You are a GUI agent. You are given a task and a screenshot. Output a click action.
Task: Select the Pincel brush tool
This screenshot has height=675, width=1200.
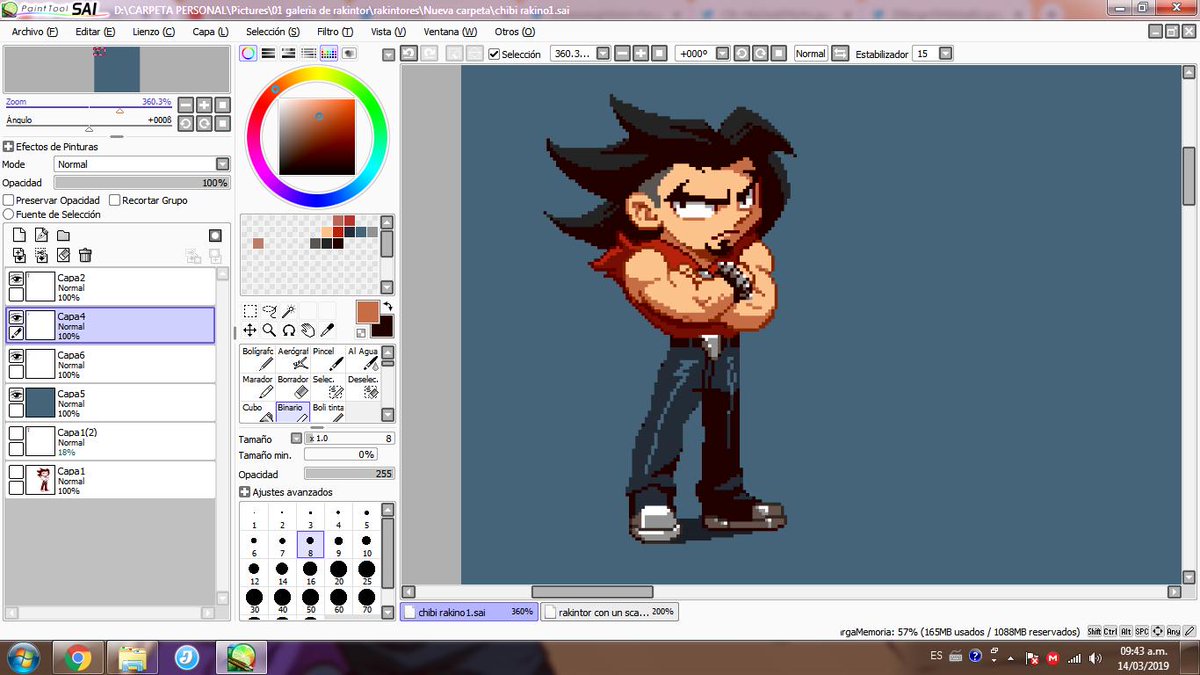(x=328, y=359)
